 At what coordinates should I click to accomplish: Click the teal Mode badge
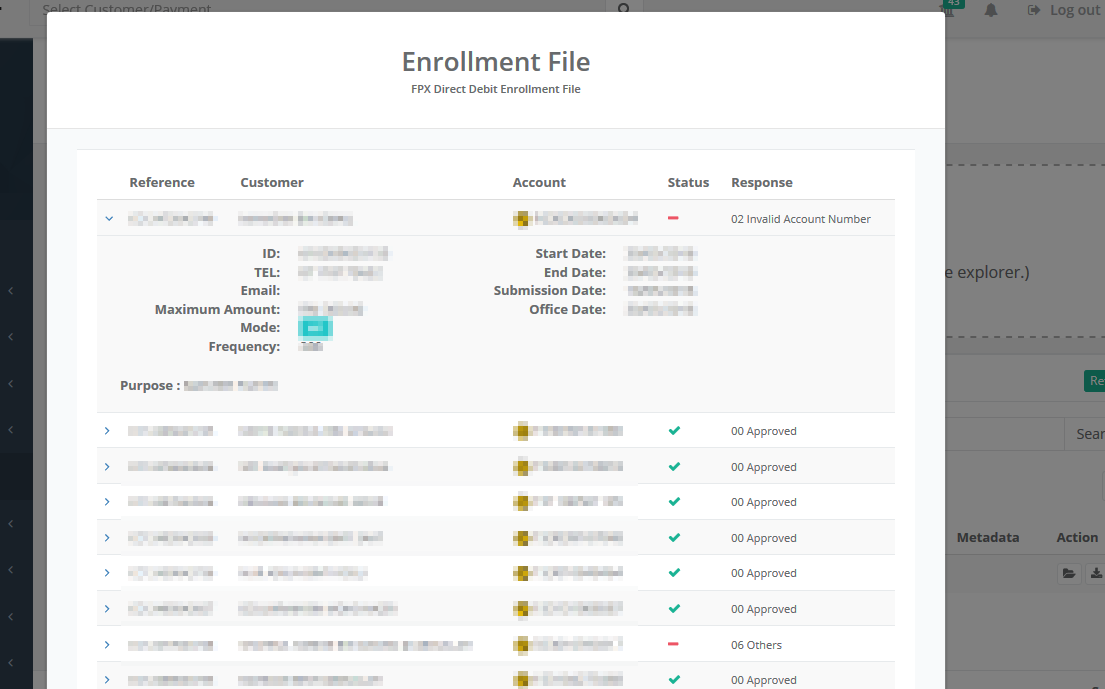coord(316,328)
